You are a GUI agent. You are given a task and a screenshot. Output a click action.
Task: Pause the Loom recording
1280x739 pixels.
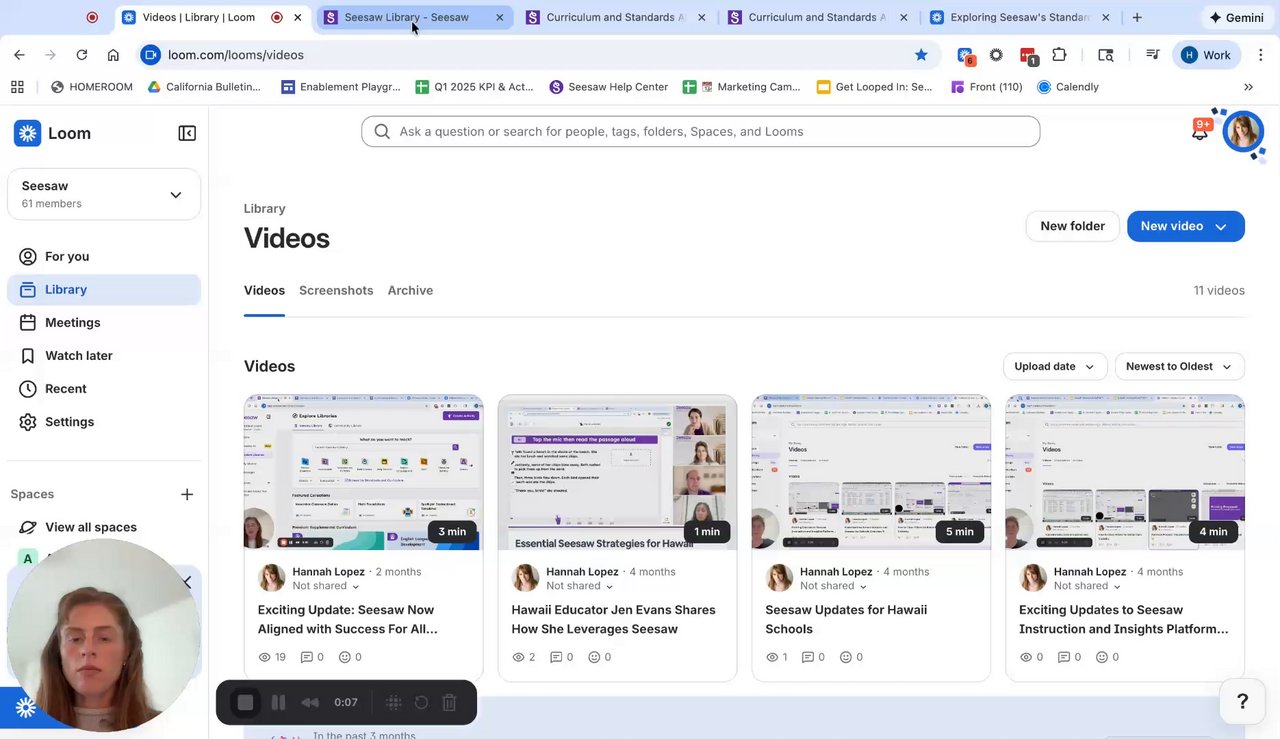279,702
